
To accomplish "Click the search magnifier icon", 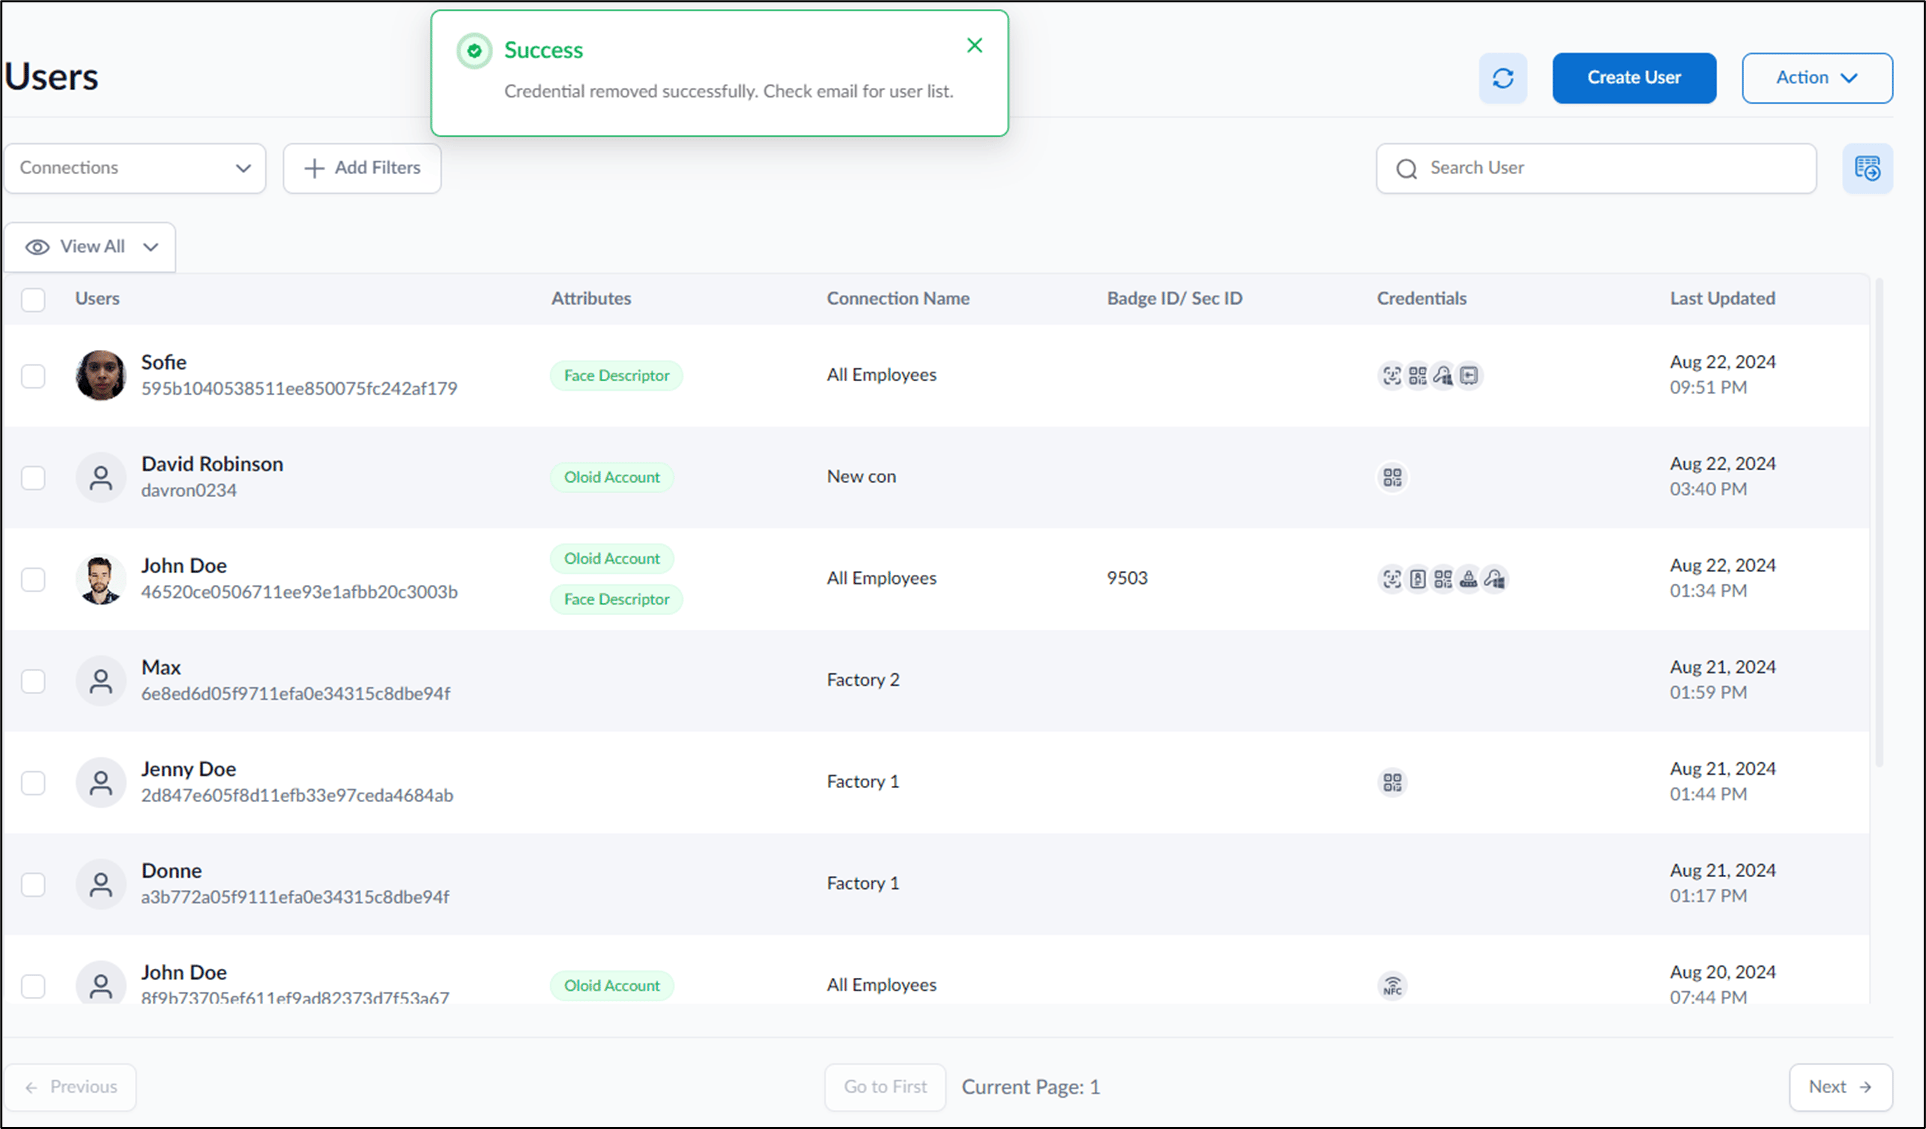I will tap(1406, 168).
